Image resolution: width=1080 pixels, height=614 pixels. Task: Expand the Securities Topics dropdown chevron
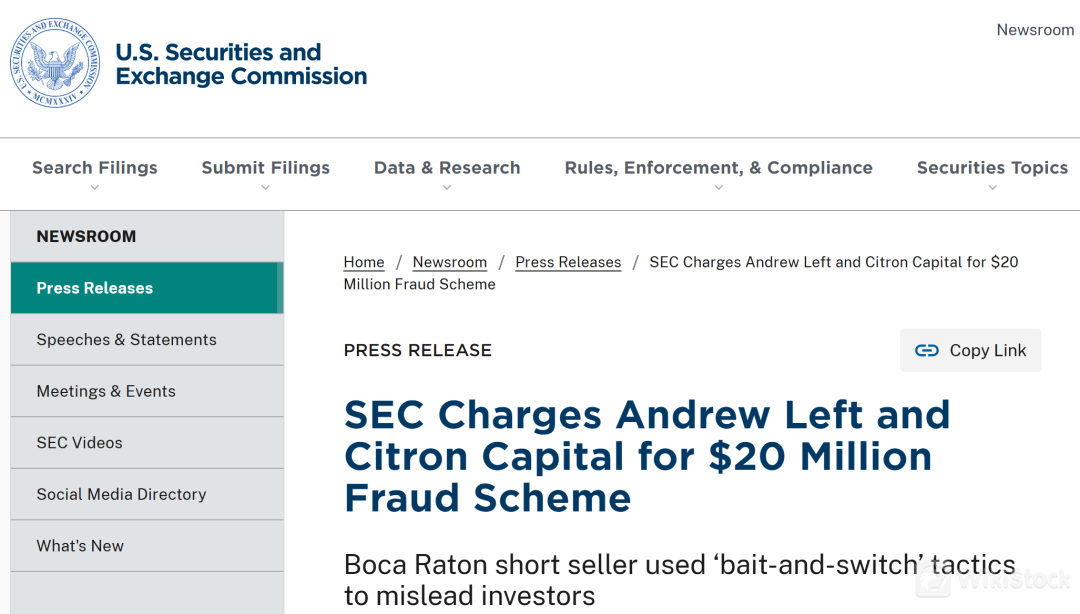992,187
